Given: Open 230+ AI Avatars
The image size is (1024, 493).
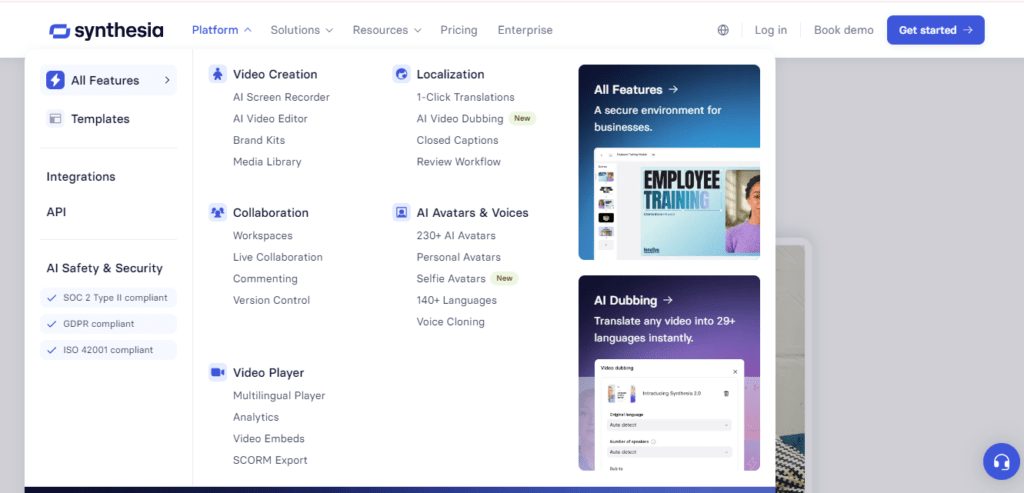Looking at the screenshot, I should tap(456, 236).
